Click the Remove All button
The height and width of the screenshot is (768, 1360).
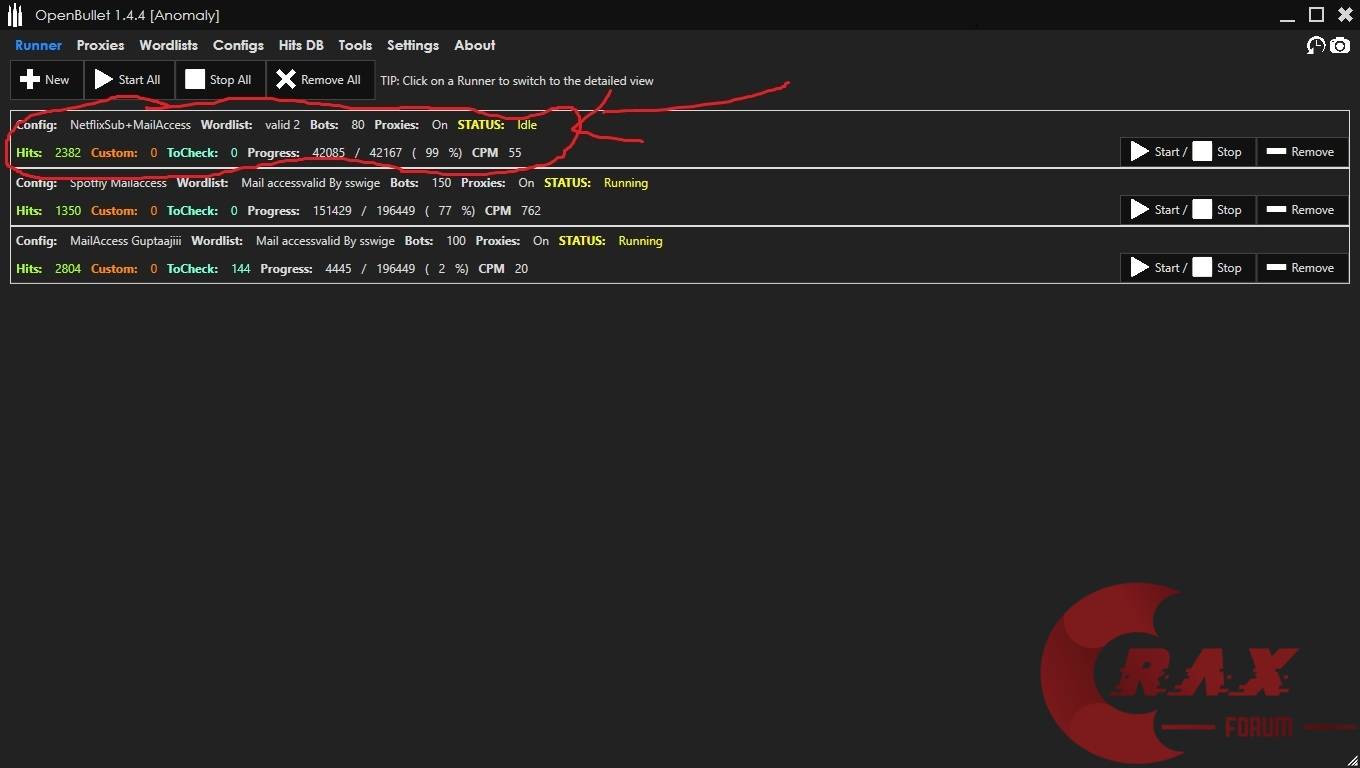tap(320, 80)
